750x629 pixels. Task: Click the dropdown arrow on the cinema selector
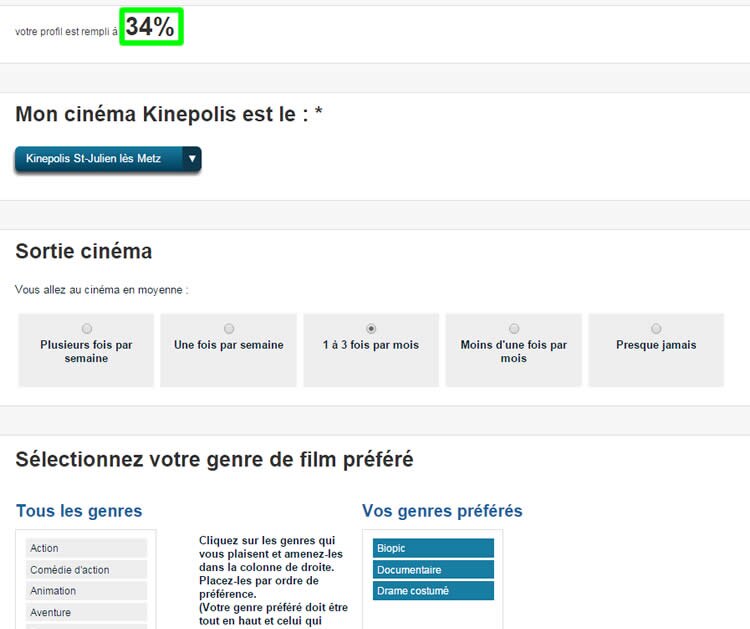192,159
